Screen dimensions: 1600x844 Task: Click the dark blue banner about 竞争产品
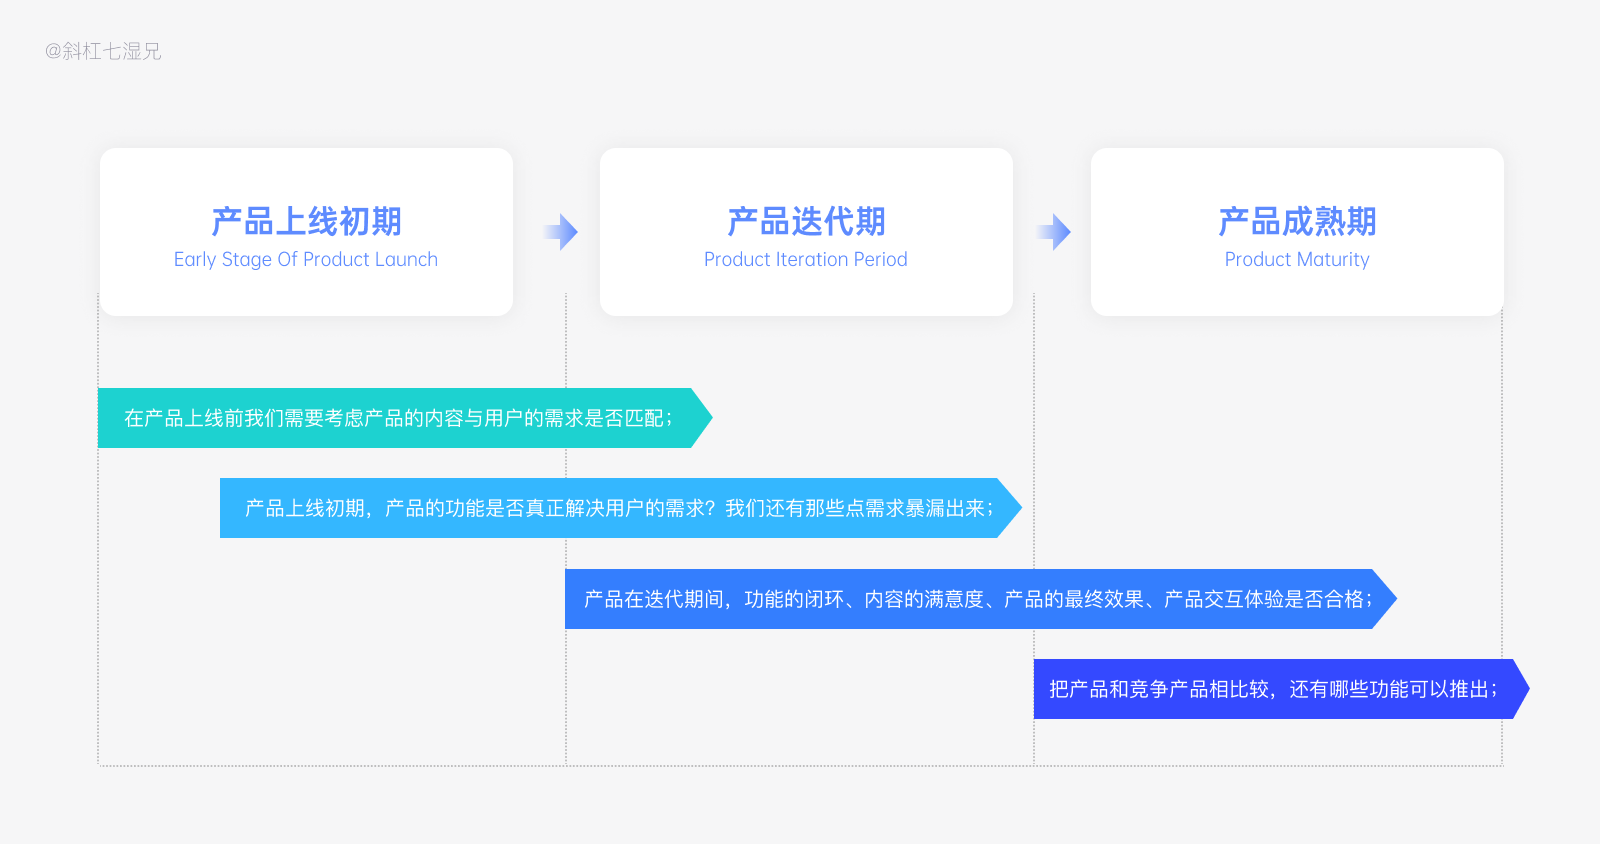point(1282,689)
